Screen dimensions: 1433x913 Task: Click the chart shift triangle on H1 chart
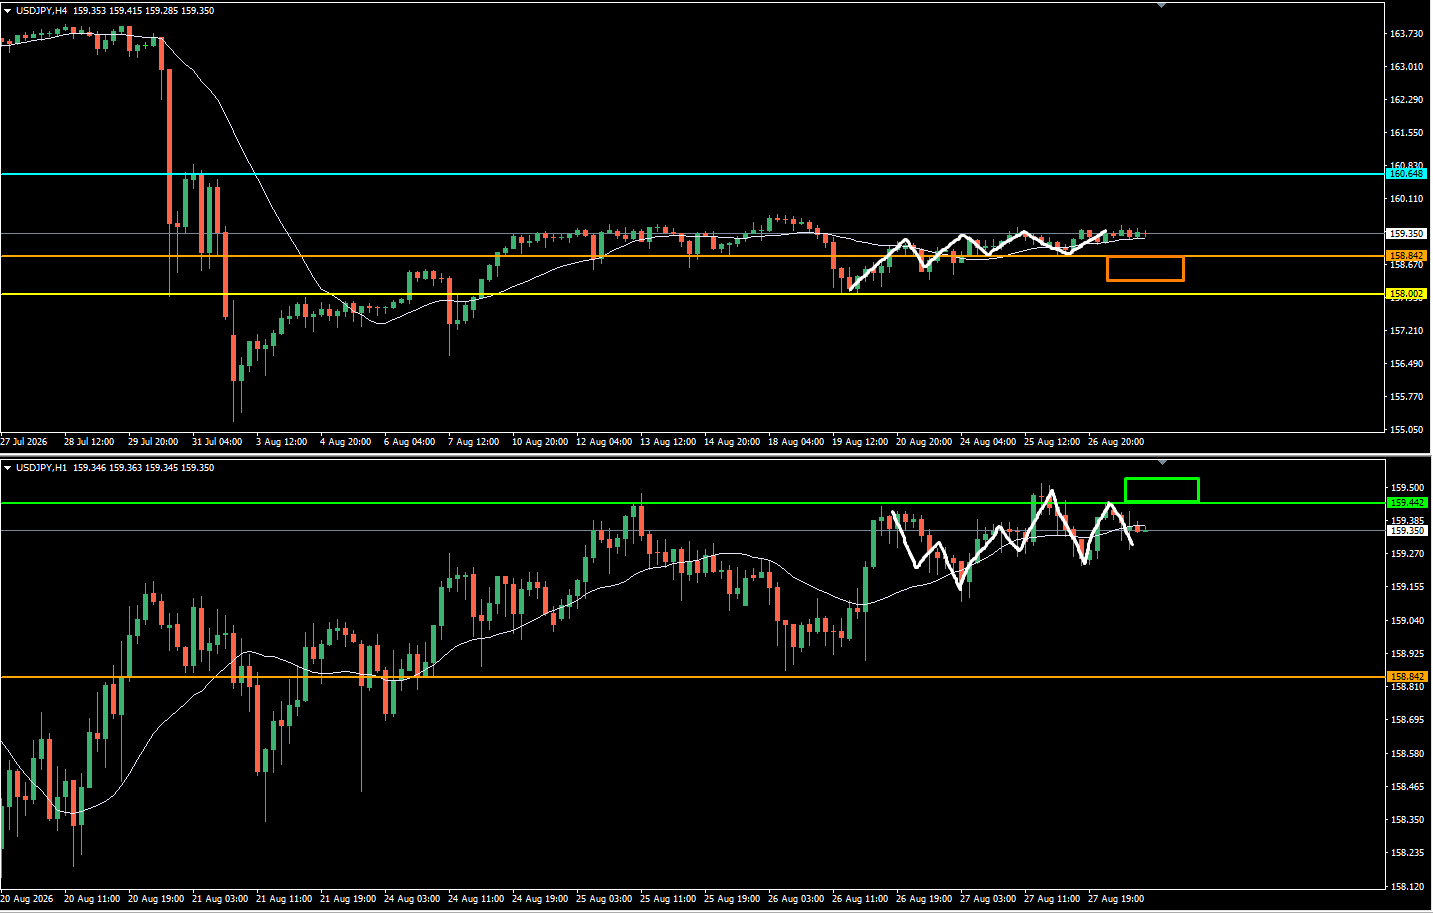[x=1161, y=462]
